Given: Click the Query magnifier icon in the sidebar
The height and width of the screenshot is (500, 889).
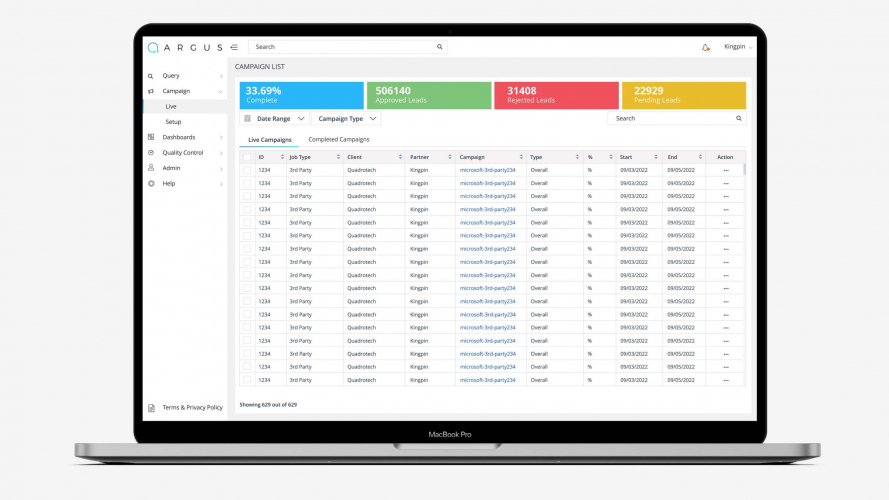Looking at the screenshot, I should (x=151, y=76).
